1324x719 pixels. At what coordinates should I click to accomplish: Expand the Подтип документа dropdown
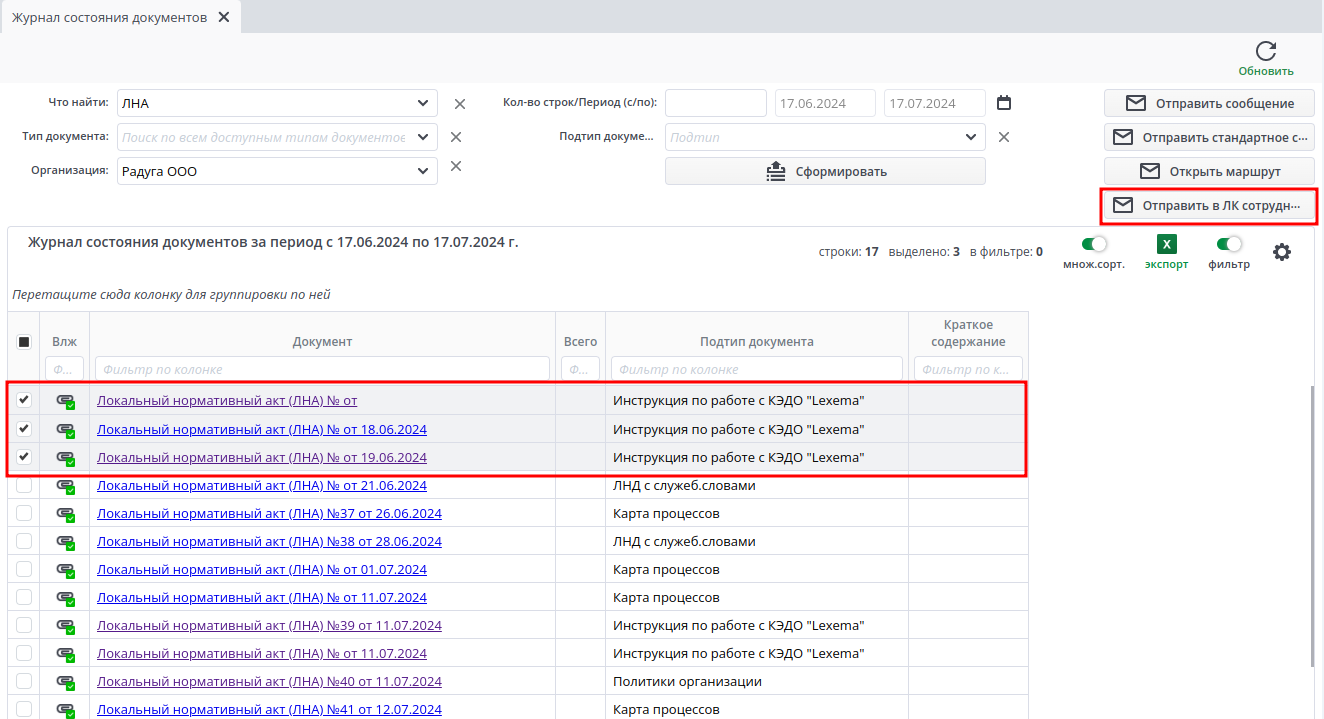click(x=970, y=137)
